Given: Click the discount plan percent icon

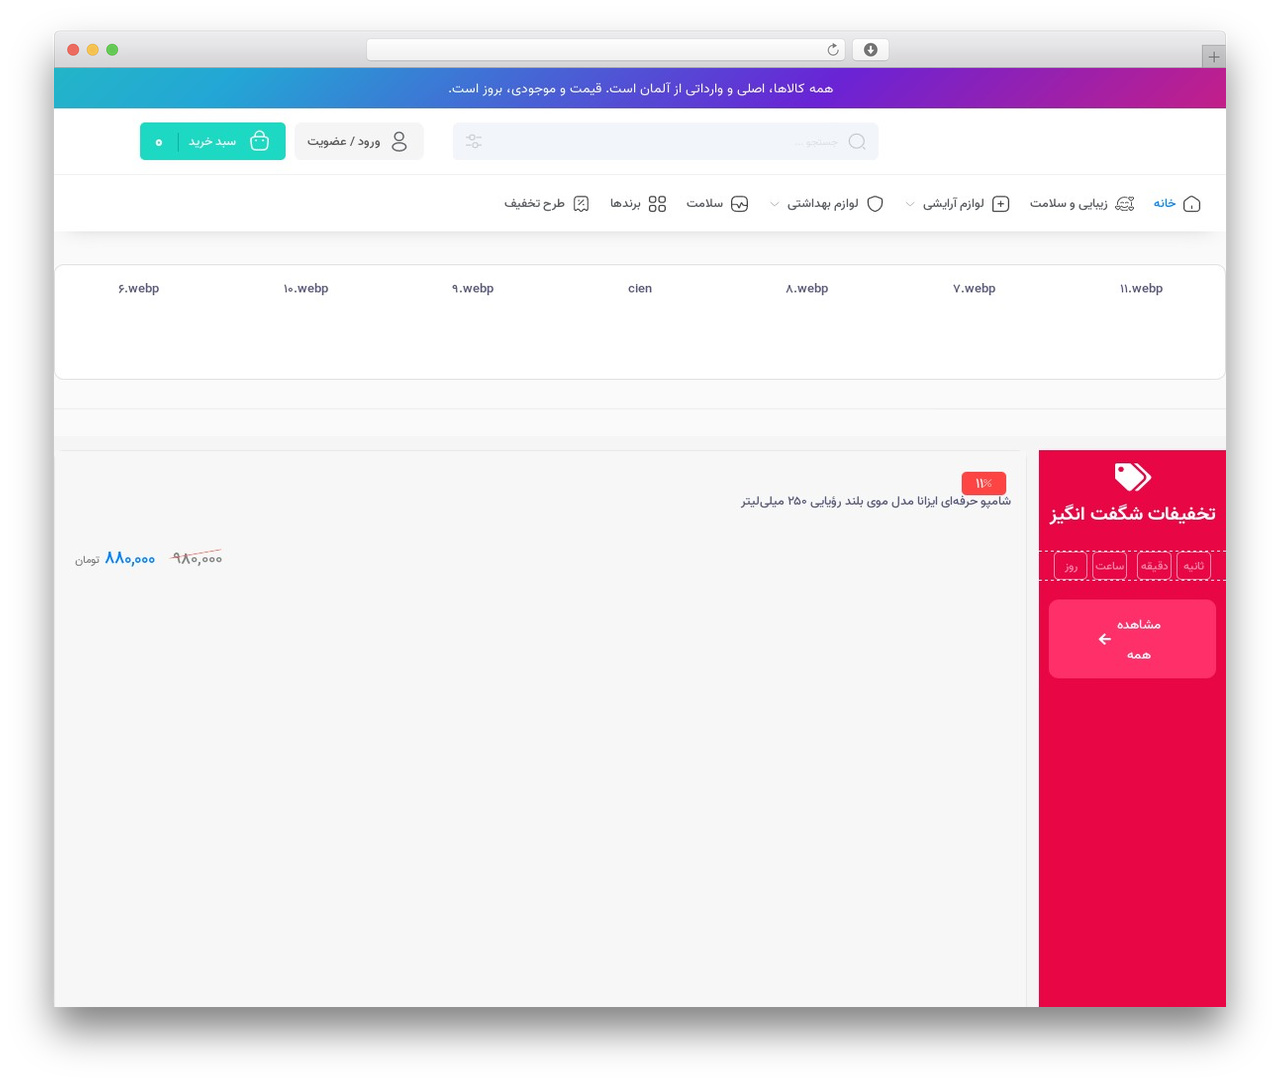Looking at the screenshot, I should [581, 204].
